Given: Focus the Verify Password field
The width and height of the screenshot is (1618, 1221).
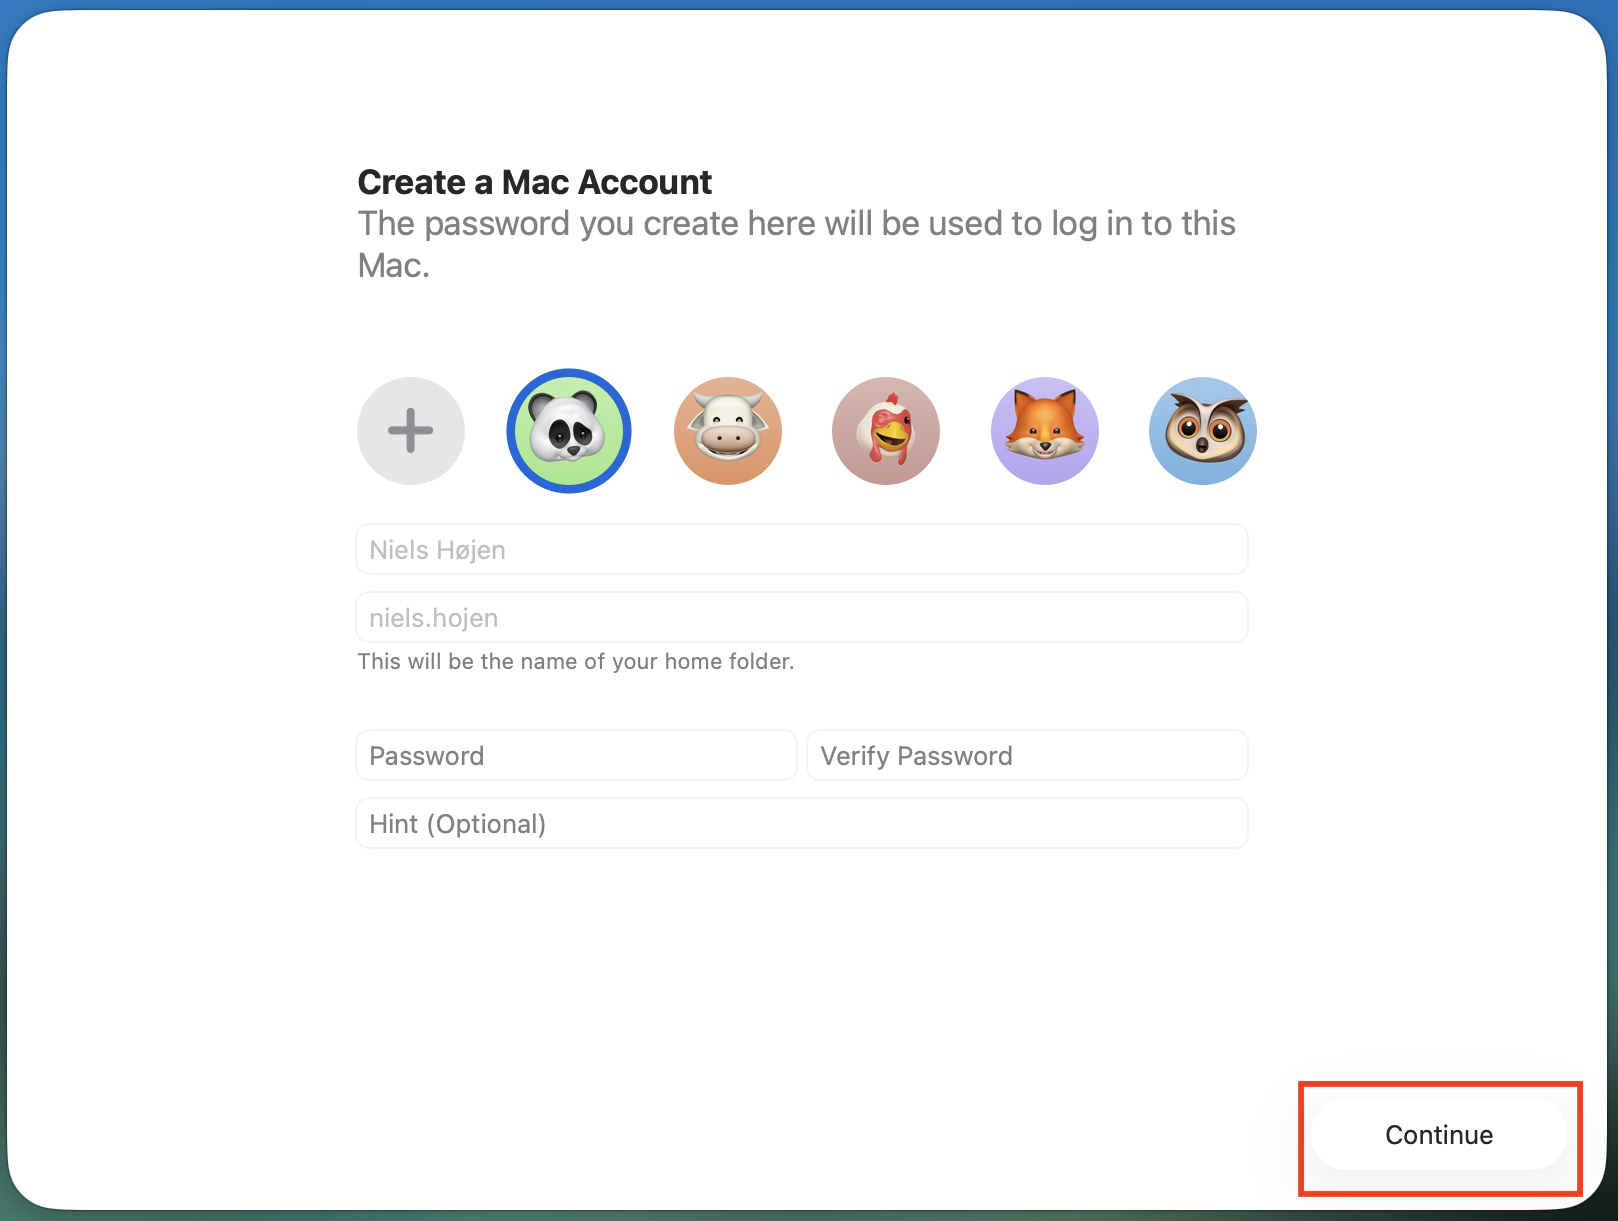Looking at the screenshot, I should pos(1027,756).
